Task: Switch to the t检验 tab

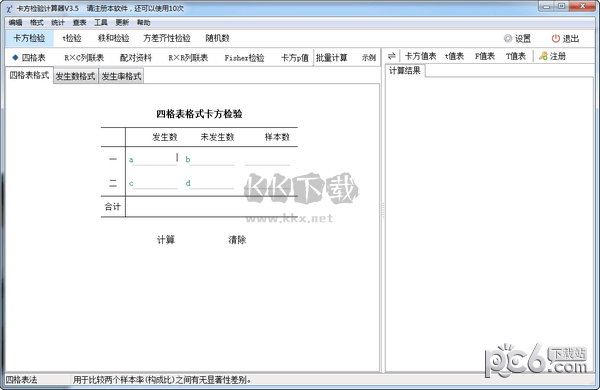Action: pos(72,38)
